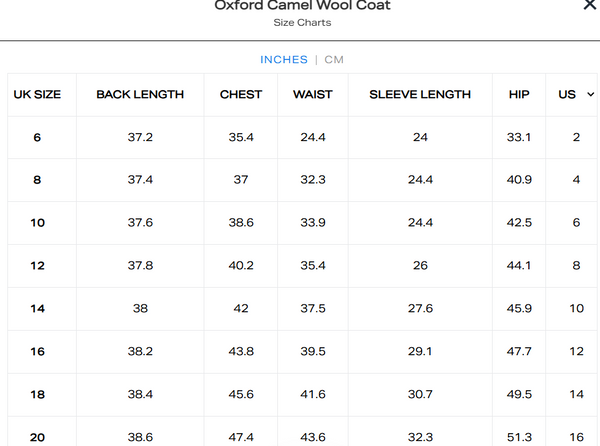Image resolution: width=600 pixels, height=446 pixels.
Task: Click the UK SIZE column header
Action: (x=37, y=94)
